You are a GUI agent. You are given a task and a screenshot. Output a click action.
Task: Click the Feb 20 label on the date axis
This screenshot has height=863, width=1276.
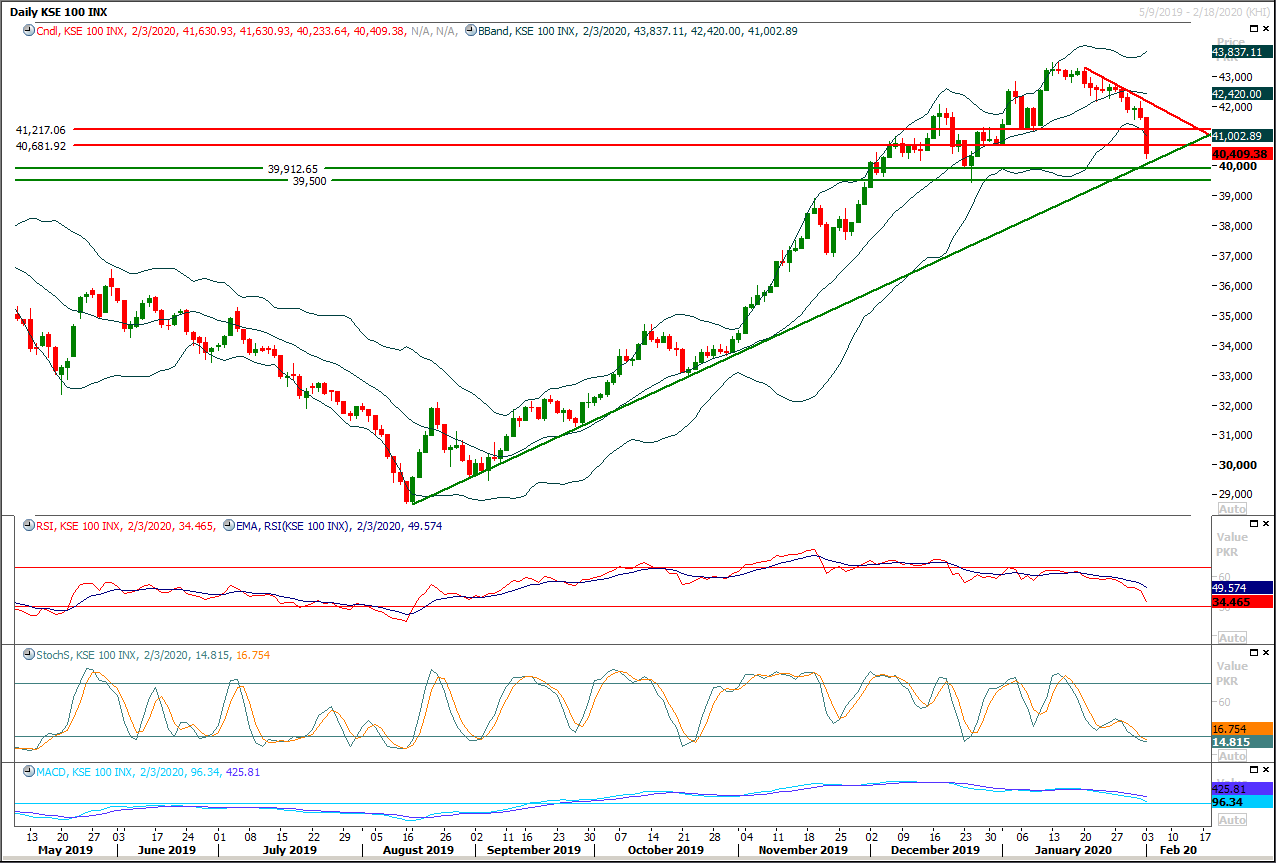tap(1176, 850)
